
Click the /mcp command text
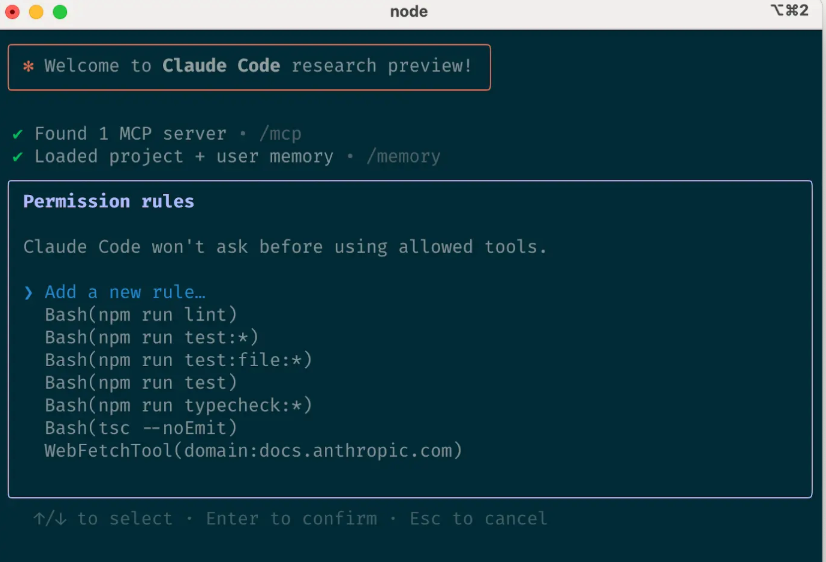tap(279, 134)
